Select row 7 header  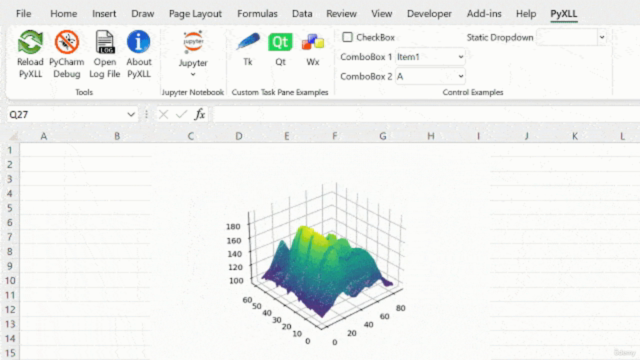[10, 237]
